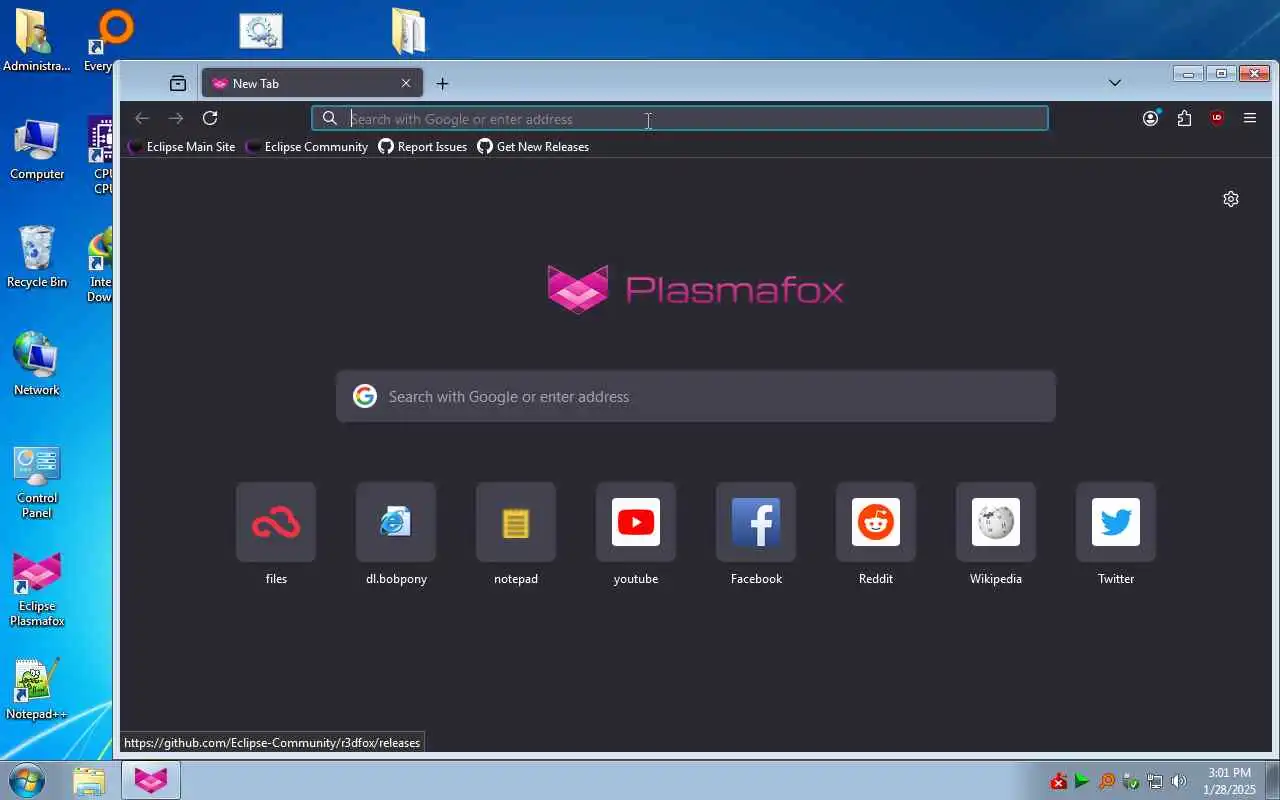Screen dimensions: 1280x800
Task: Open the hamburger application menu
Action: [1250, 118]
